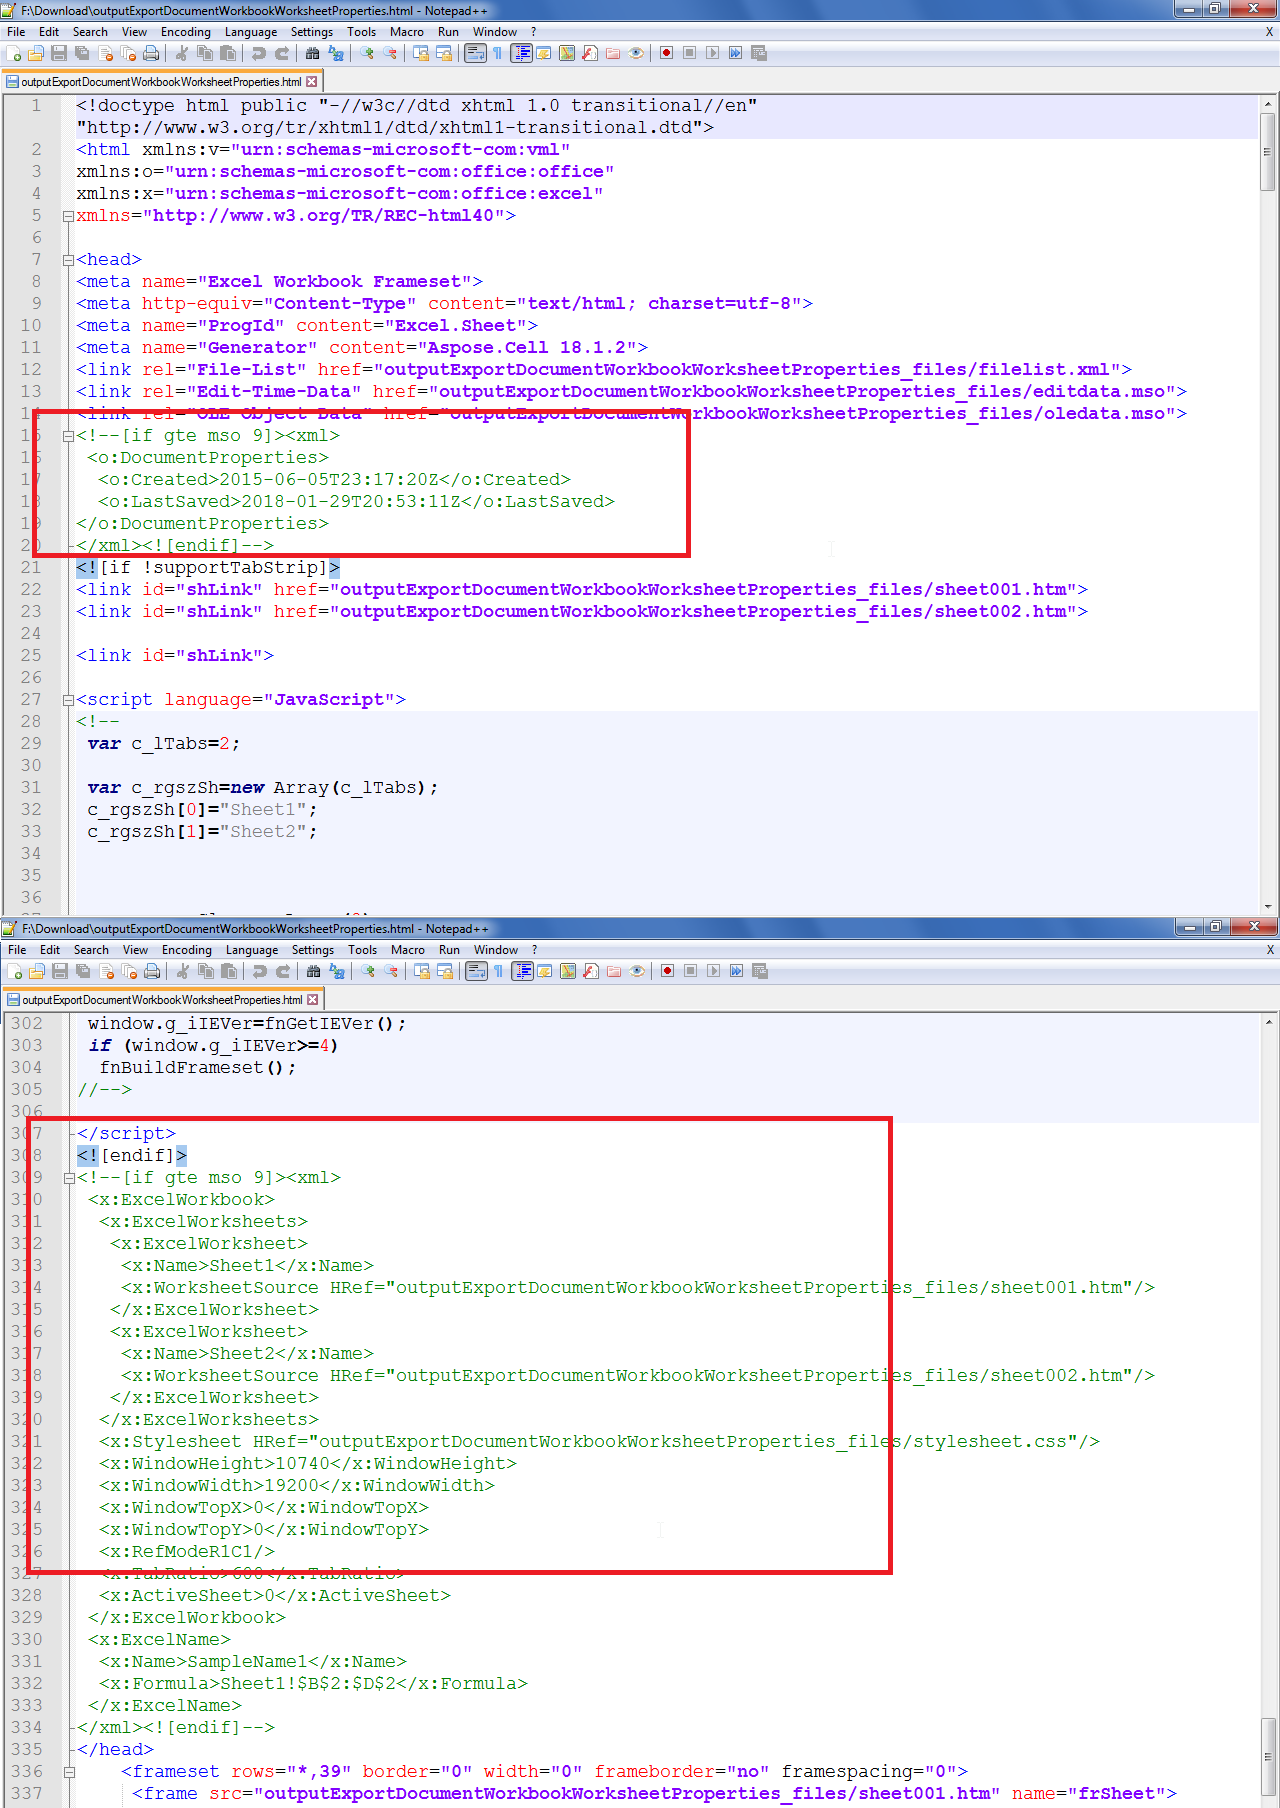Click New file icon in top window toolbar
Image resolution: width=1280 pixels, height=1808 pixels.
coord(14,53)
